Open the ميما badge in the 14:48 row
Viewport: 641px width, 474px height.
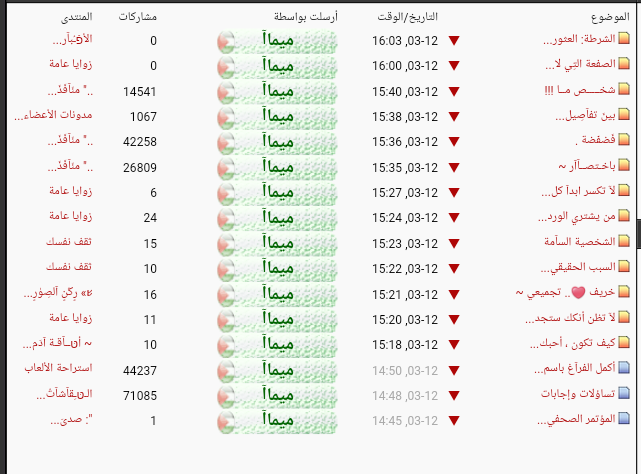[277, 396]
